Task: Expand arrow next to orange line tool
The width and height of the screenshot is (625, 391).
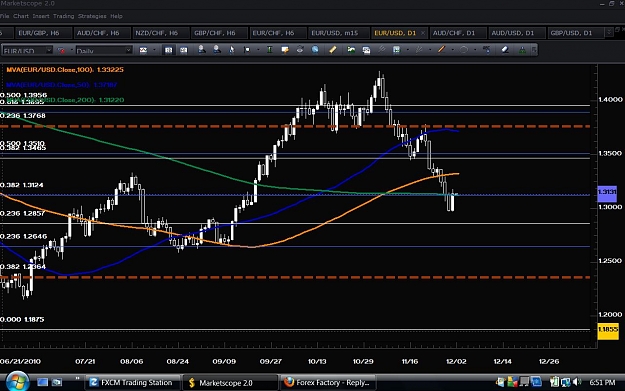Action: (x=452, y=50)
